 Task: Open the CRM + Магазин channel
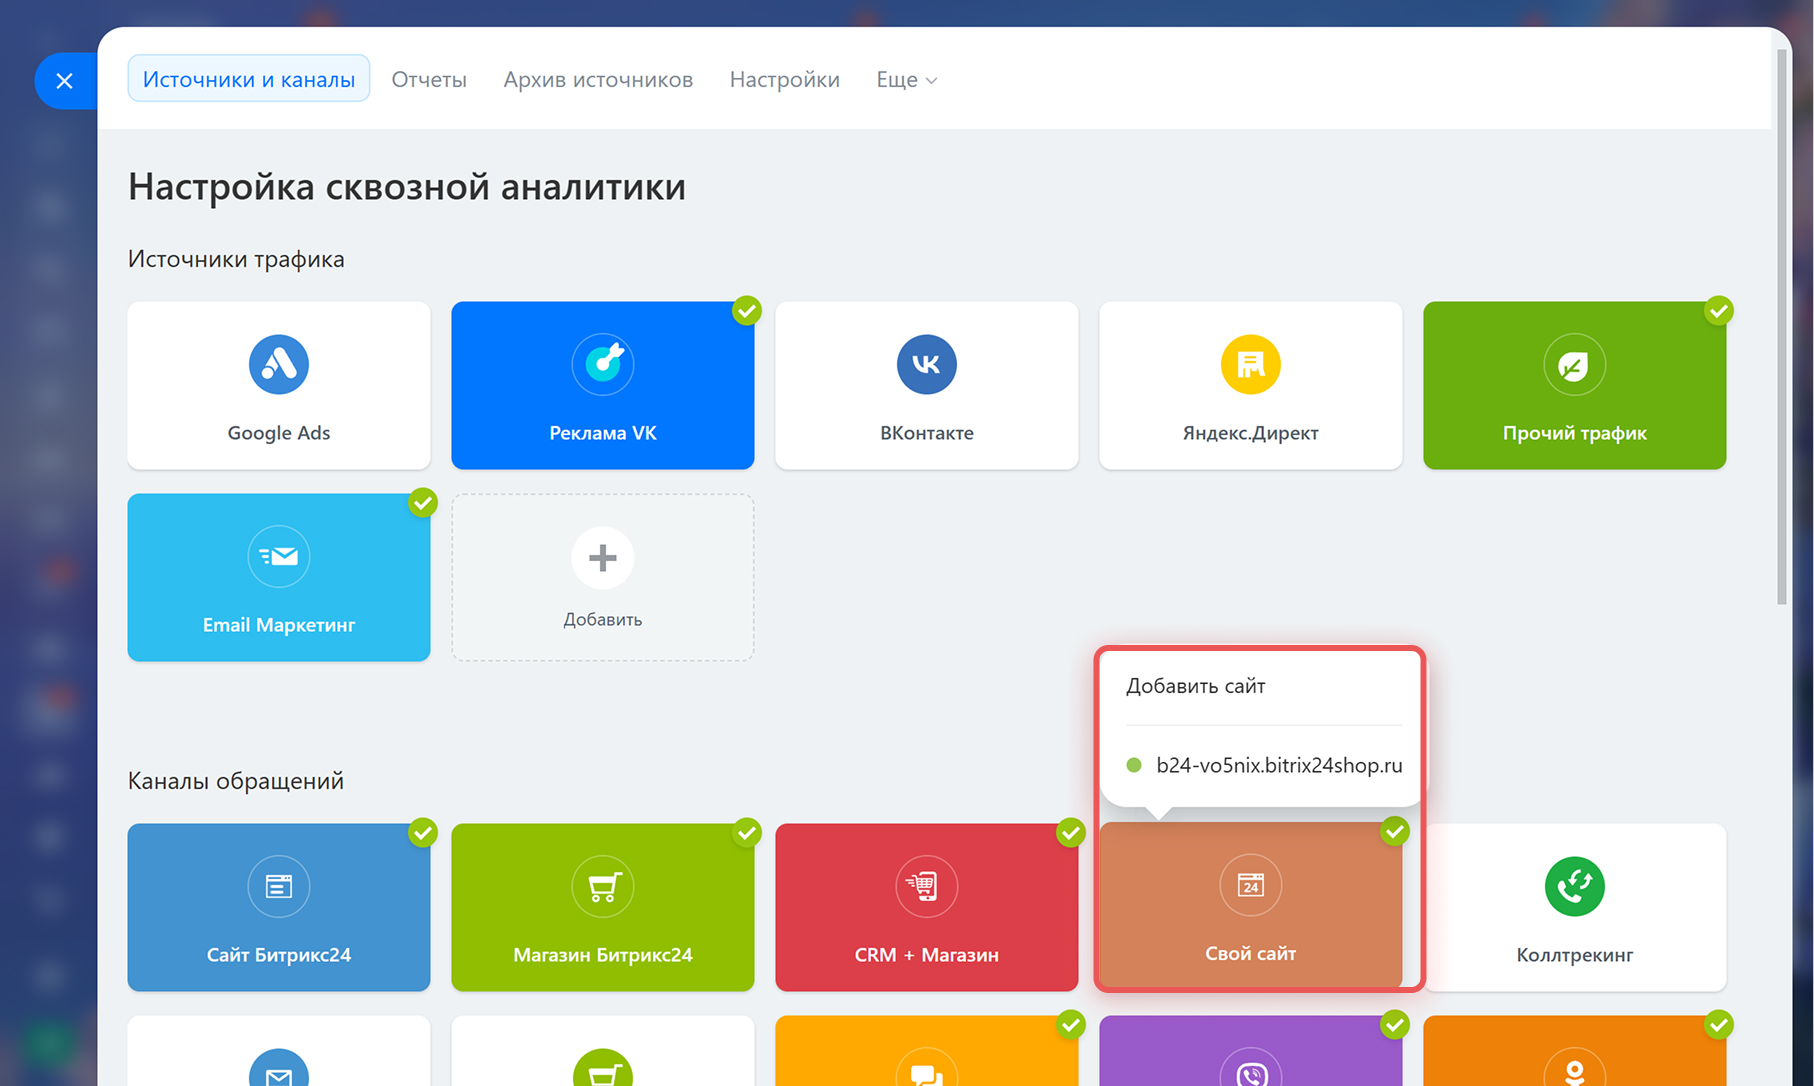click(927, 907)
